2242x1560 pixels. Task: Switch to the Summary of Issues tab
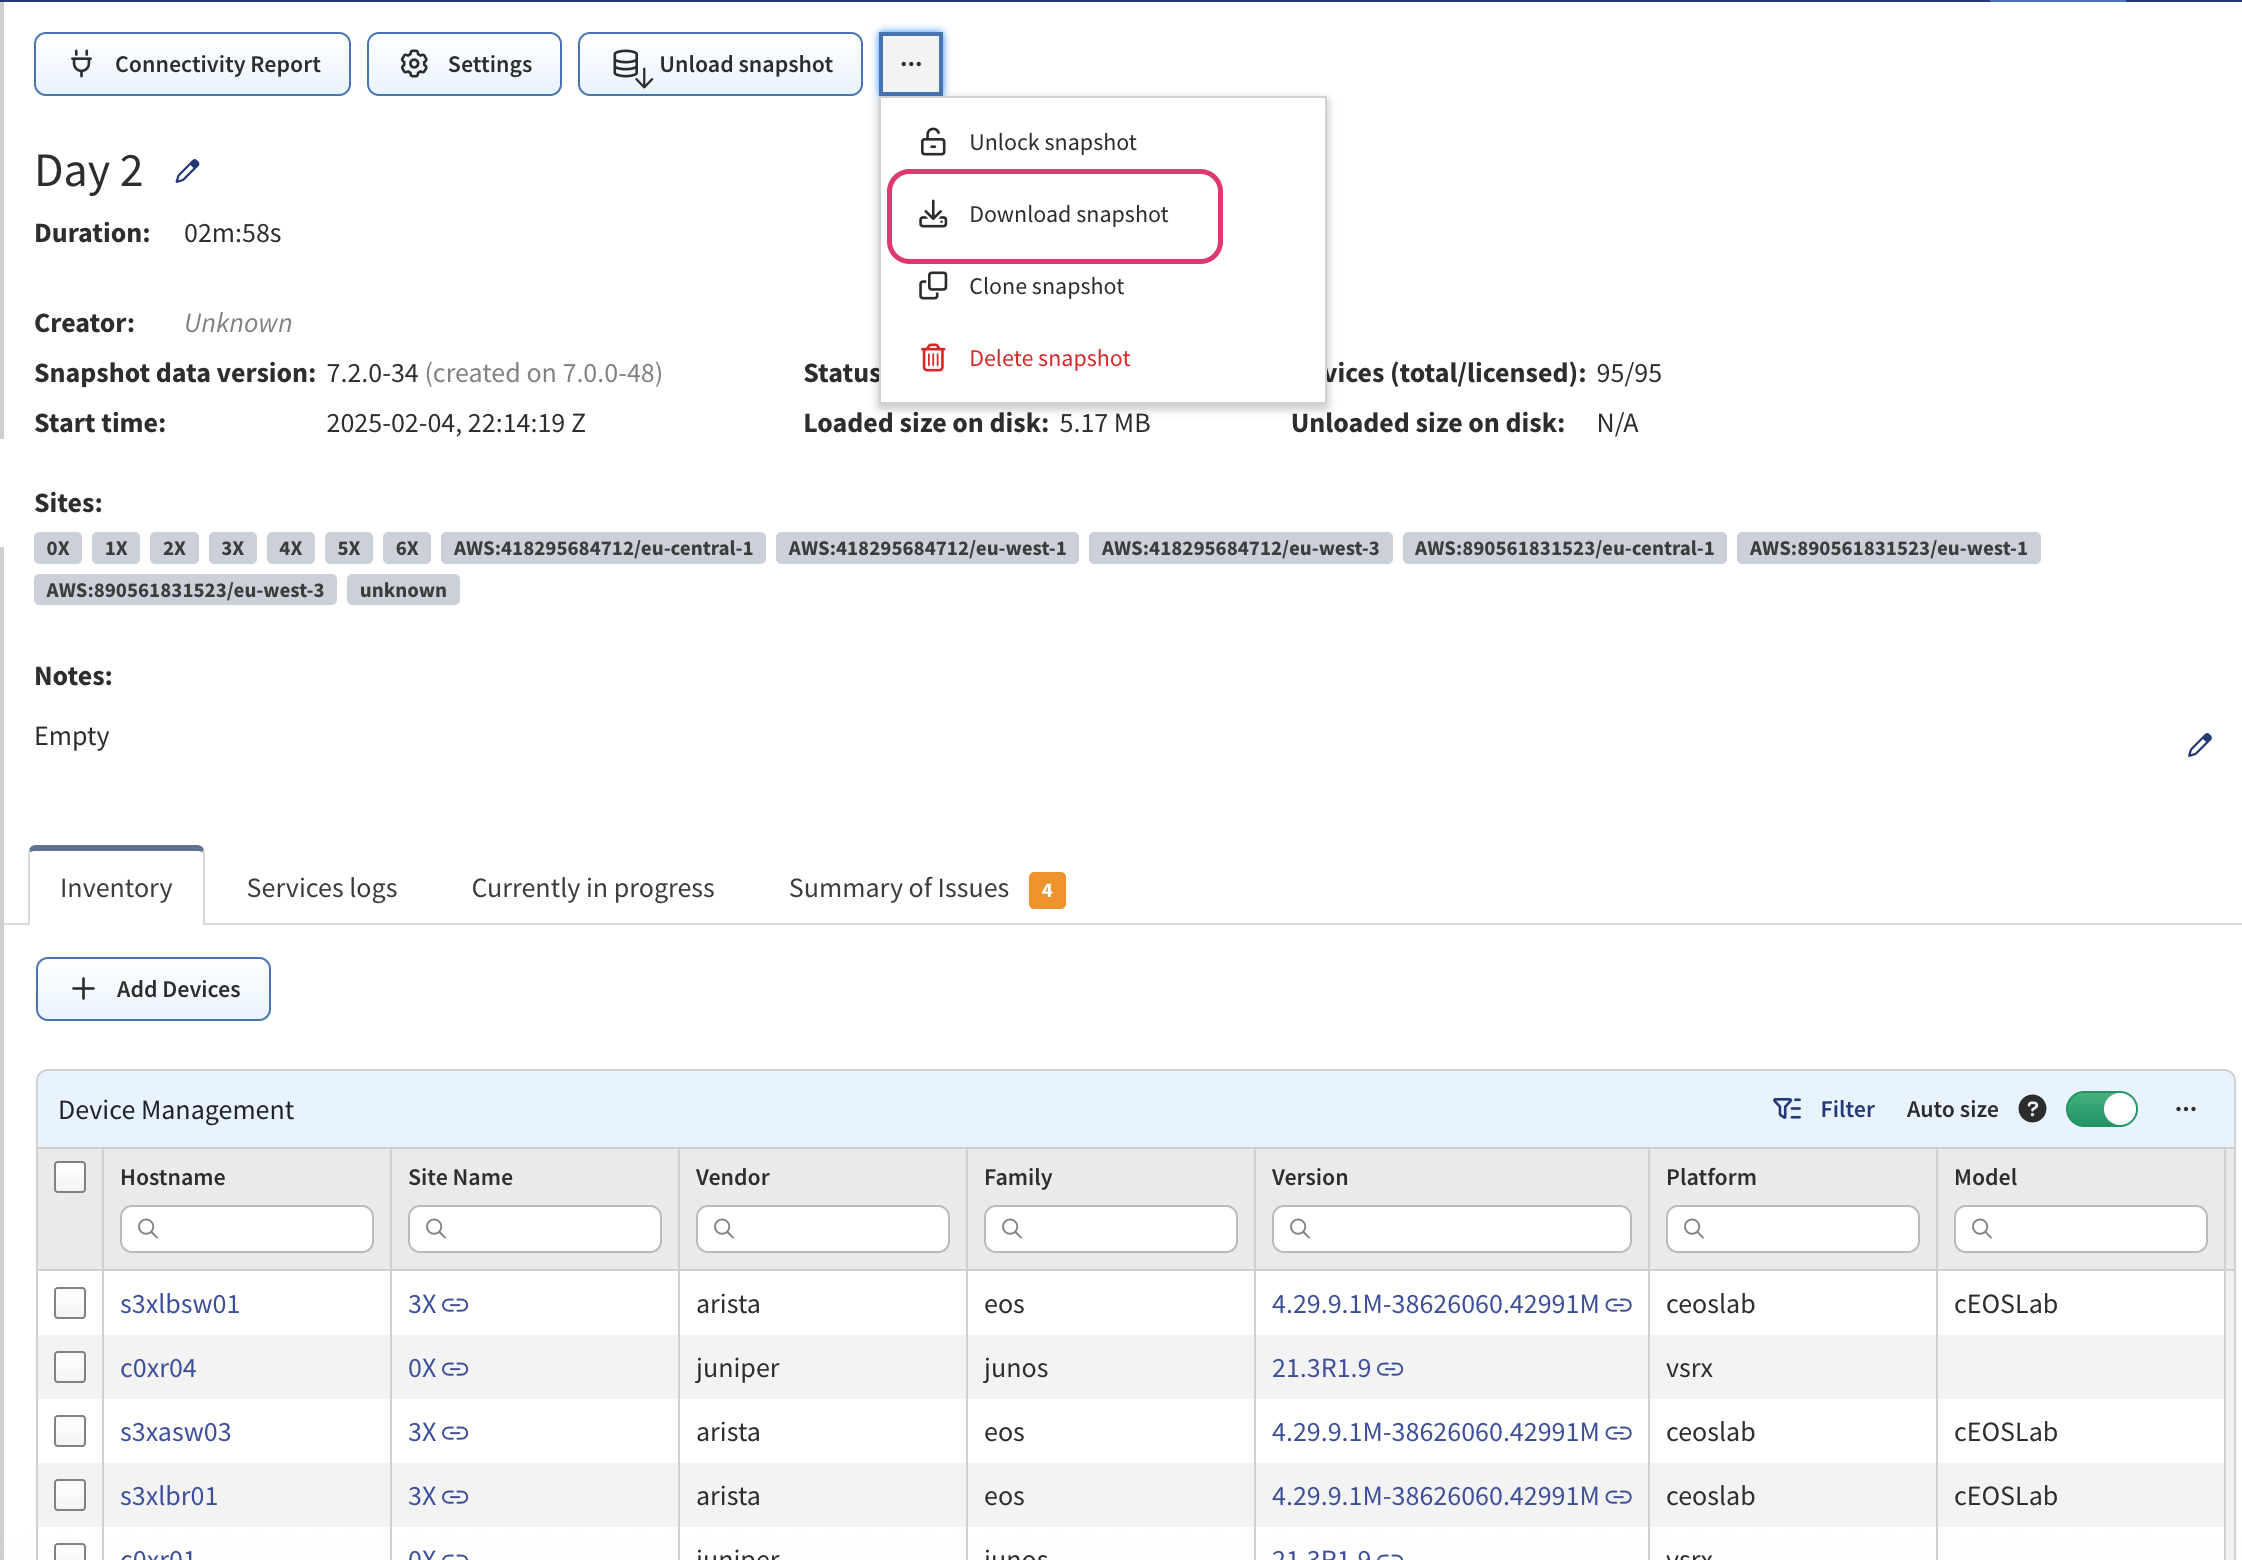[899, 888]
